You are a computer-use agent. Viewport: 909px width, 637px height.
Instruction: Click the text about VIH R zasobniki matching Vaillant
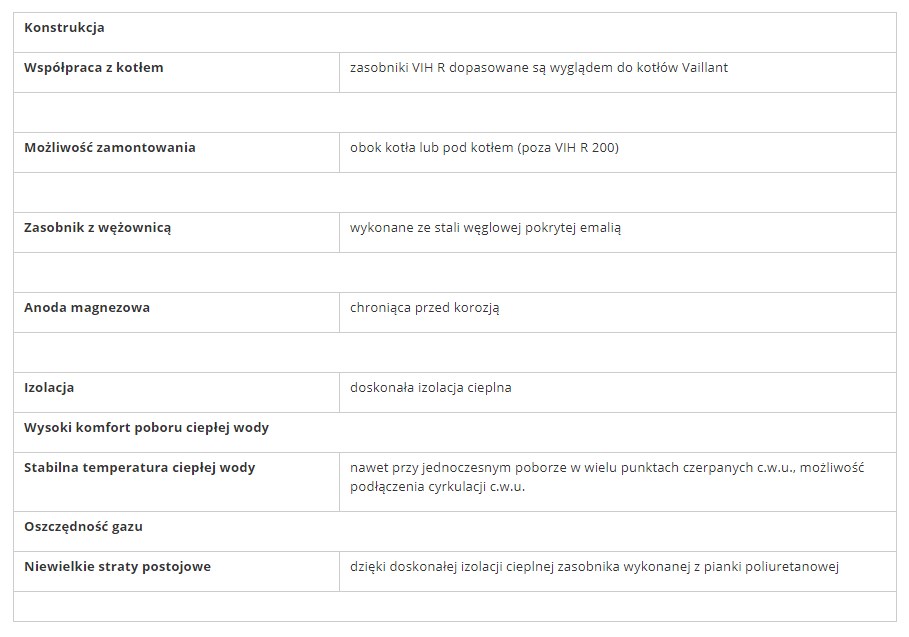[545, 68]
